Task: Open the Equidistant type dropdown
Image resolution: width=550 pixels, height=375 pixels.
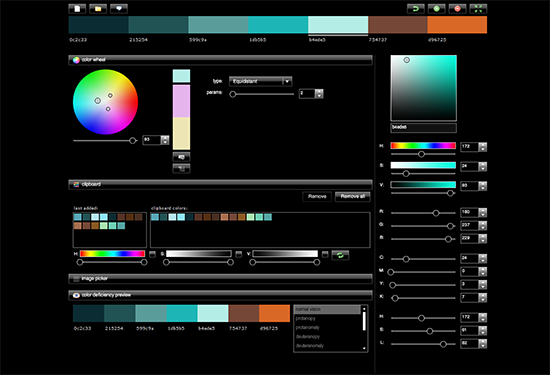Action: [260, 81]
